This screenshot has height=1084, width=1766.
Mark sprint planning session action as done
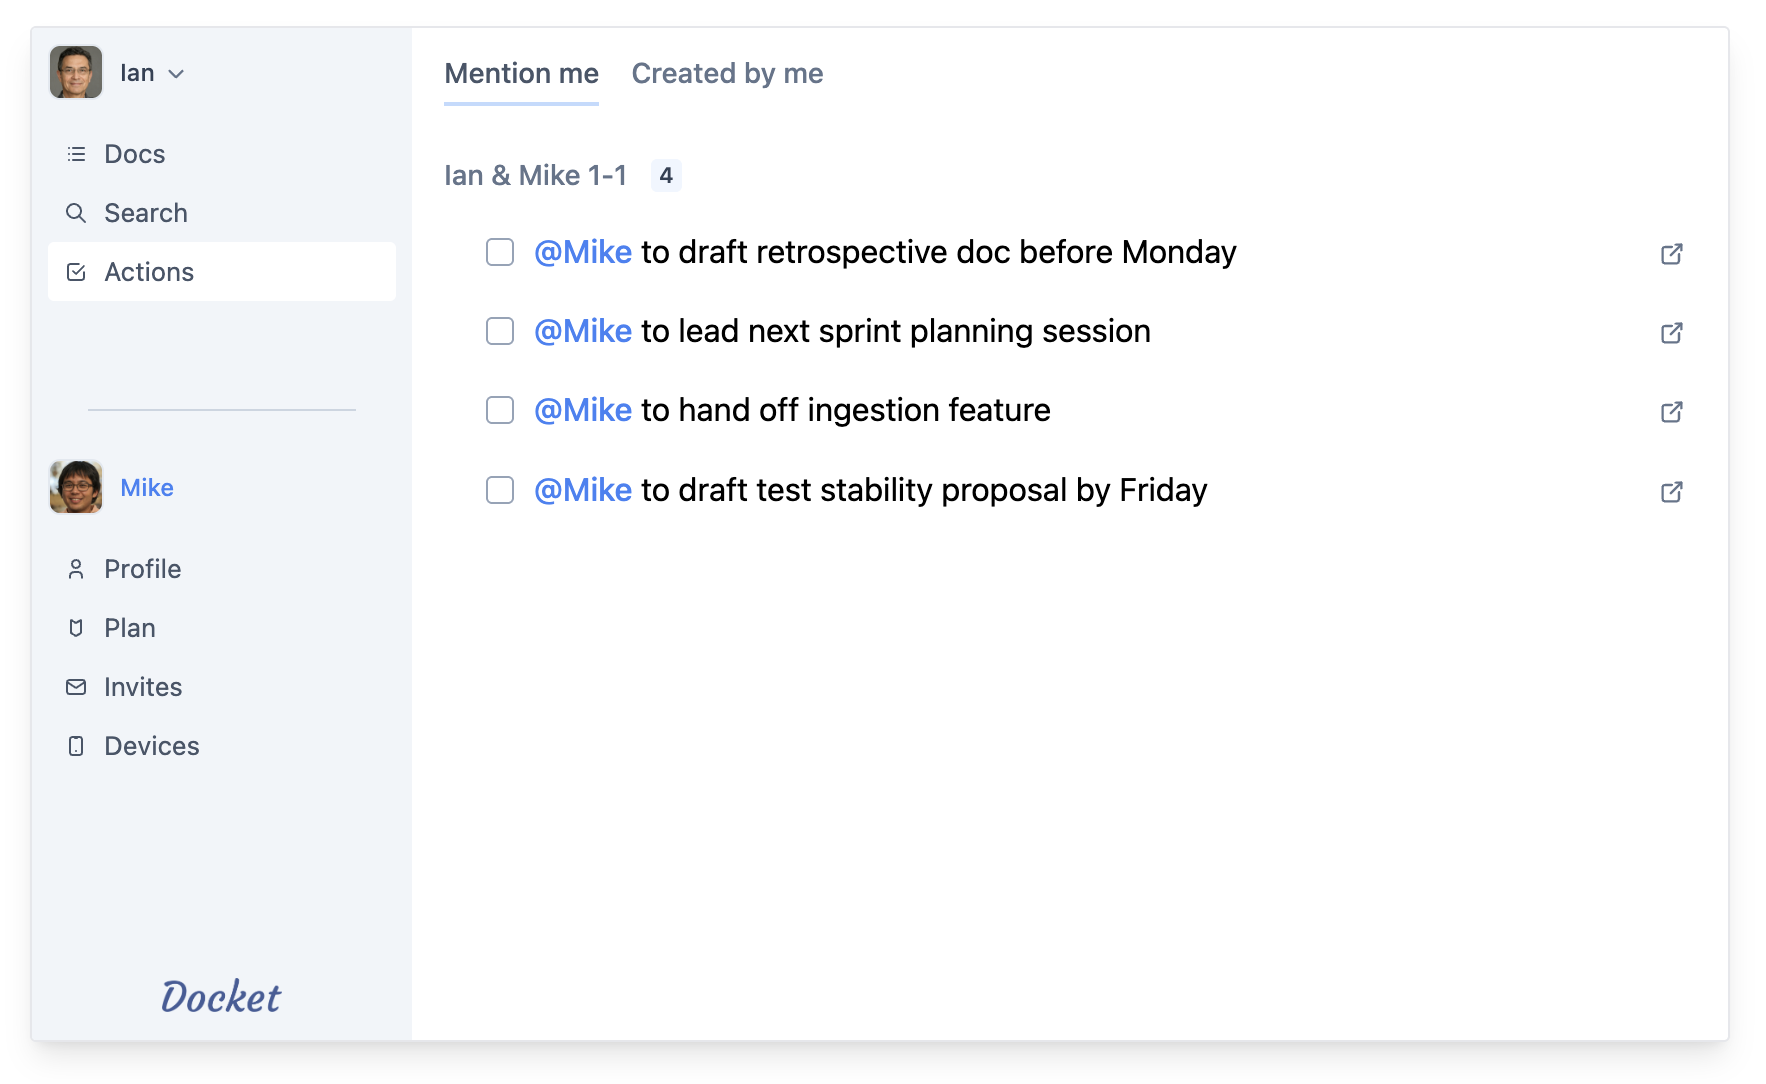point(500,331)
